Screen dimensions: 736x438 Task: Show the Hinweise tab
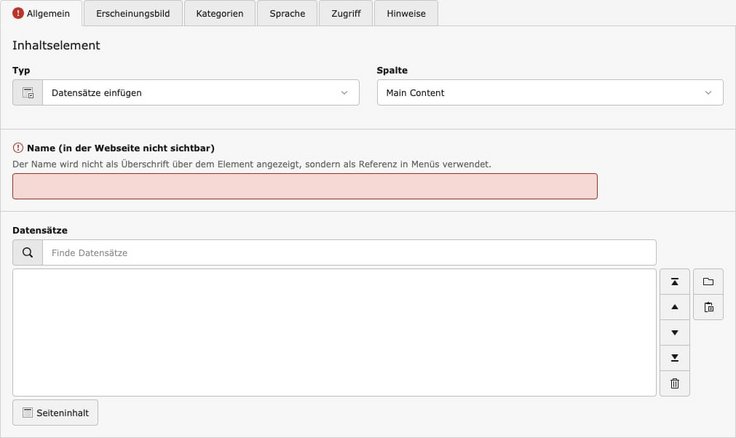(x=406, y=14)
